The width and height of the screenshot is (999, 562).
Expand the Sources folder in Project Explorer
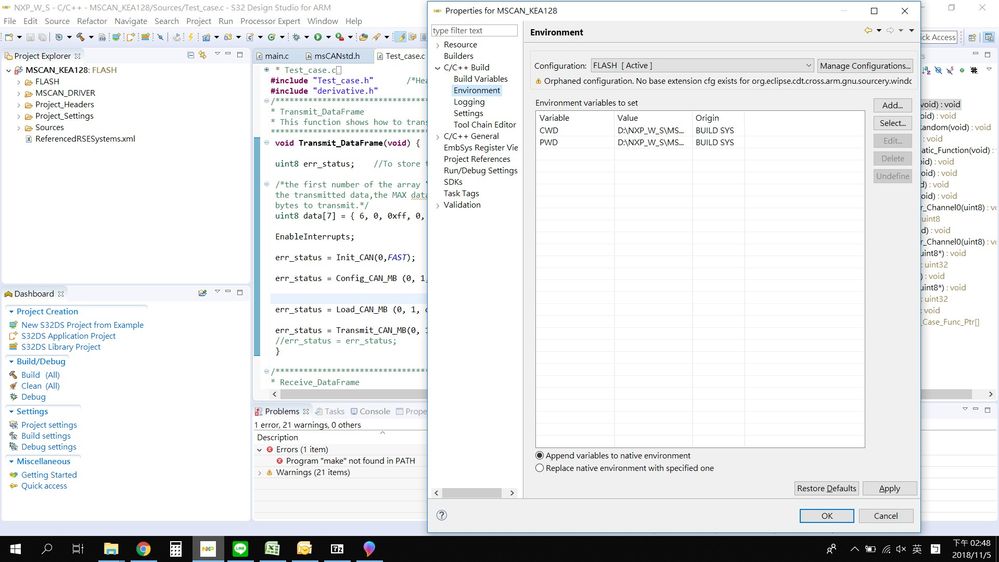18,127
